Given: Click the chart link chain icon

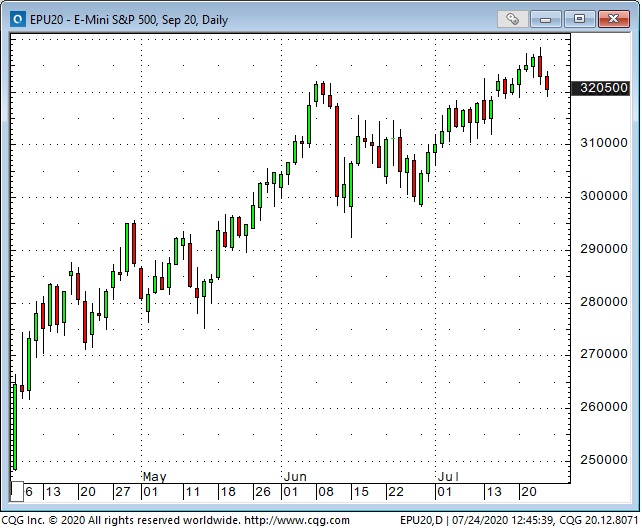Looking at the screenshot, I should 513,19.
